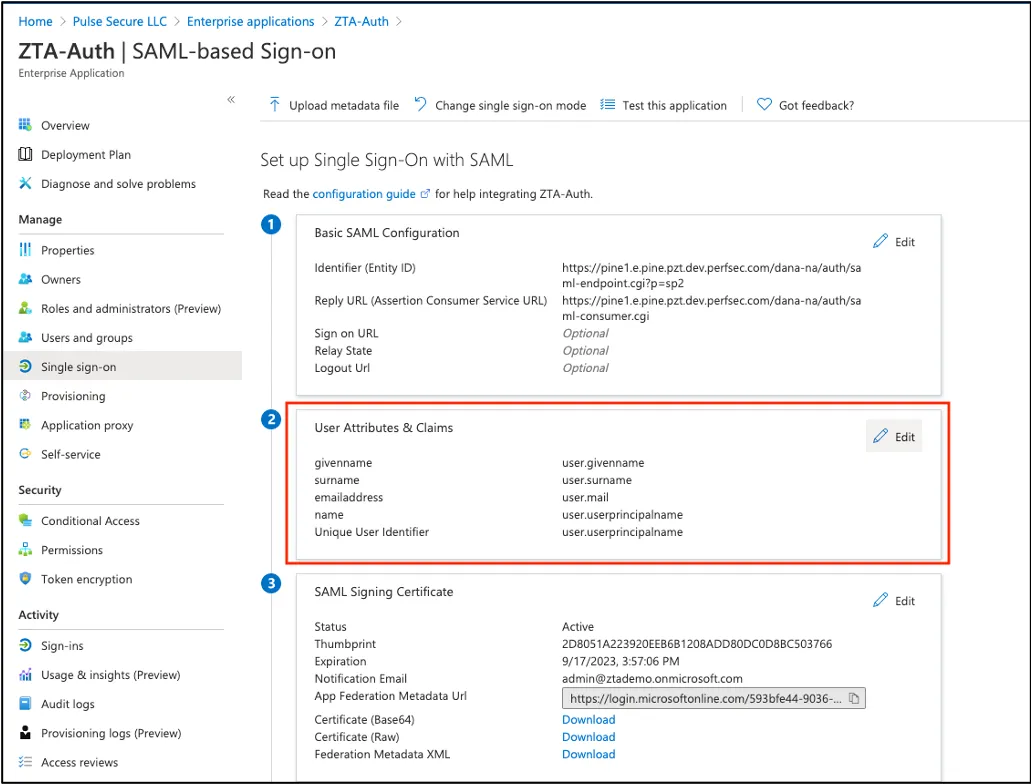Click the Roles and administrators icon

[25, 308]
